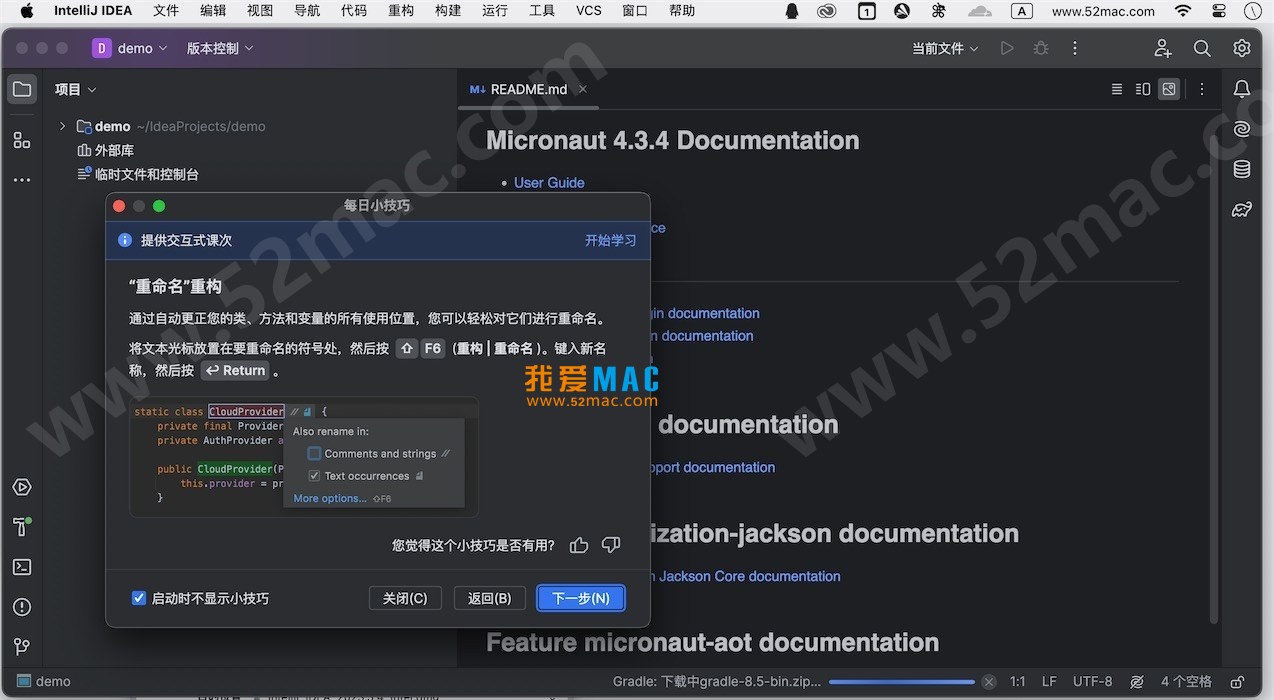The height and width of the screenshot is (700, 1274).
Task: Open the 当前文件 run configuration dropdown
Action: pos(945,48)
